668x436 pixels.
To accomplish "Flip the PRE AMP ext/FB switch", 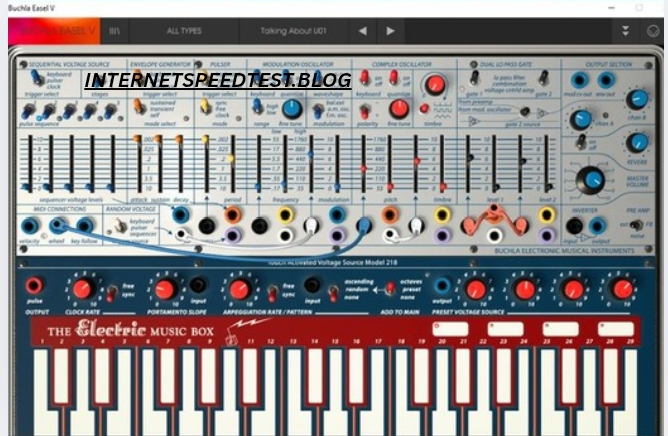I will tap(636, 225).
